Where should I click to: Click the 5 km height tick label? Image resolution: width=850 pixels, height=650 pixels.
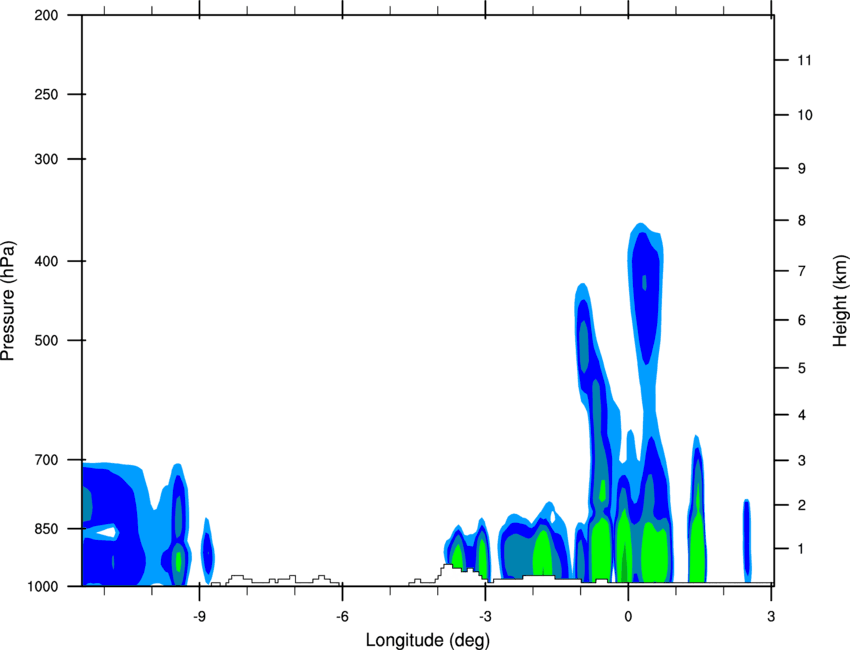[802, 368]
